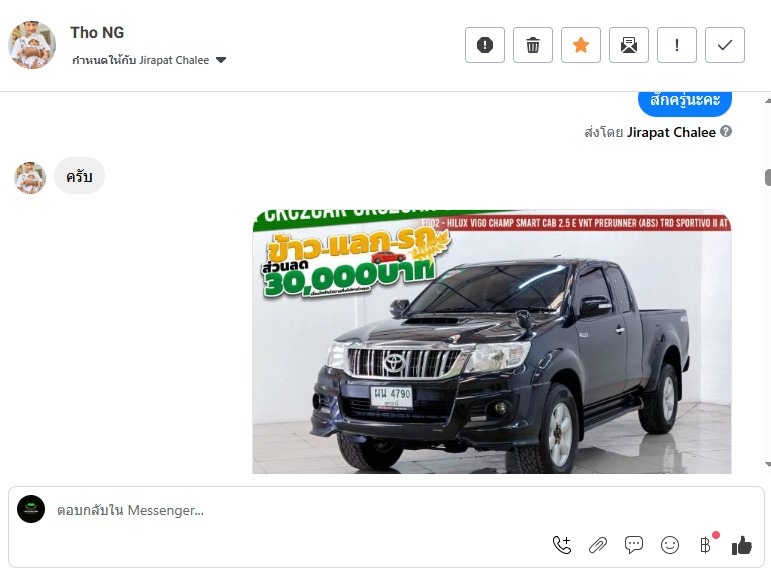Delete the conversation with trash icon
Viewport: 771px width, 573px height.
pos(533,45)
